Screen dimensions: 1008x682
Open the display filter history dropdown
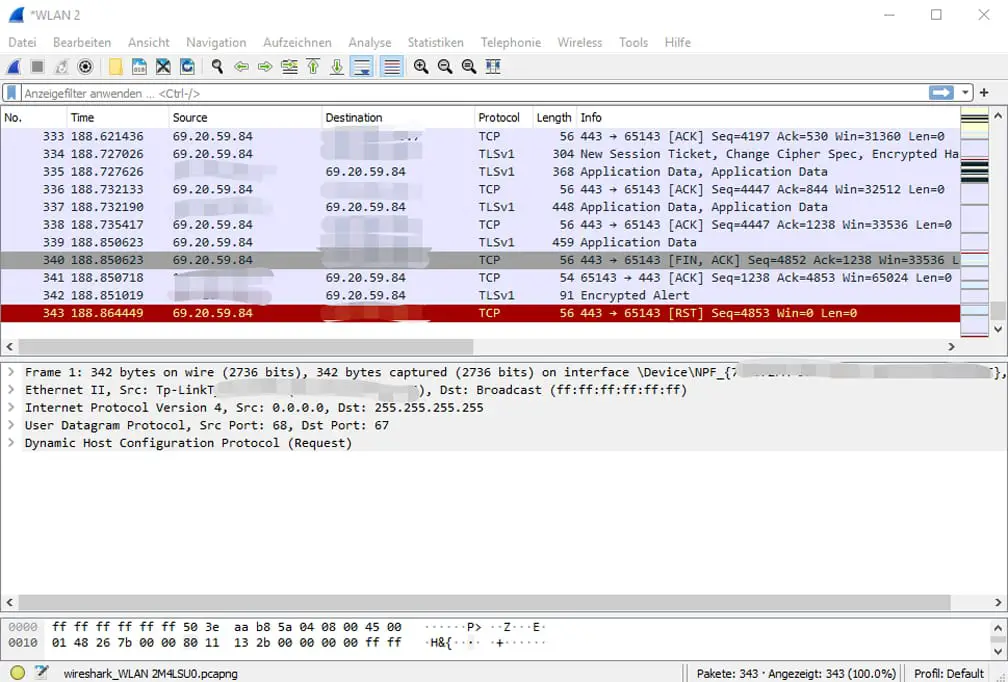[x=965, y=93]
